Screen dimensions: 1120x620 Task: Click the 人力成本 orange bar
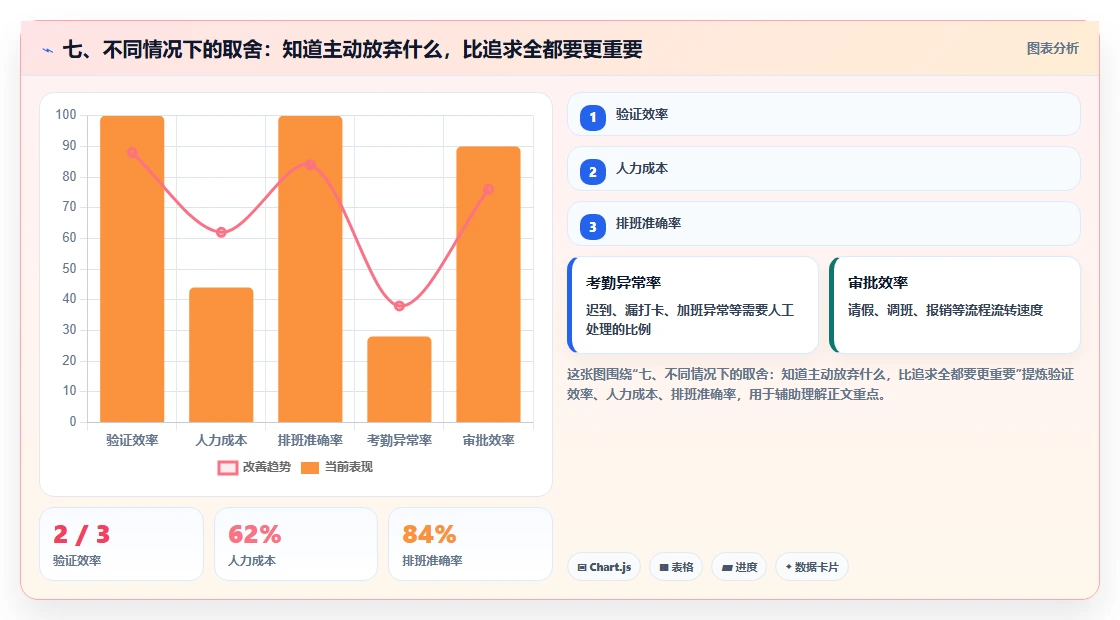point(221,355)
